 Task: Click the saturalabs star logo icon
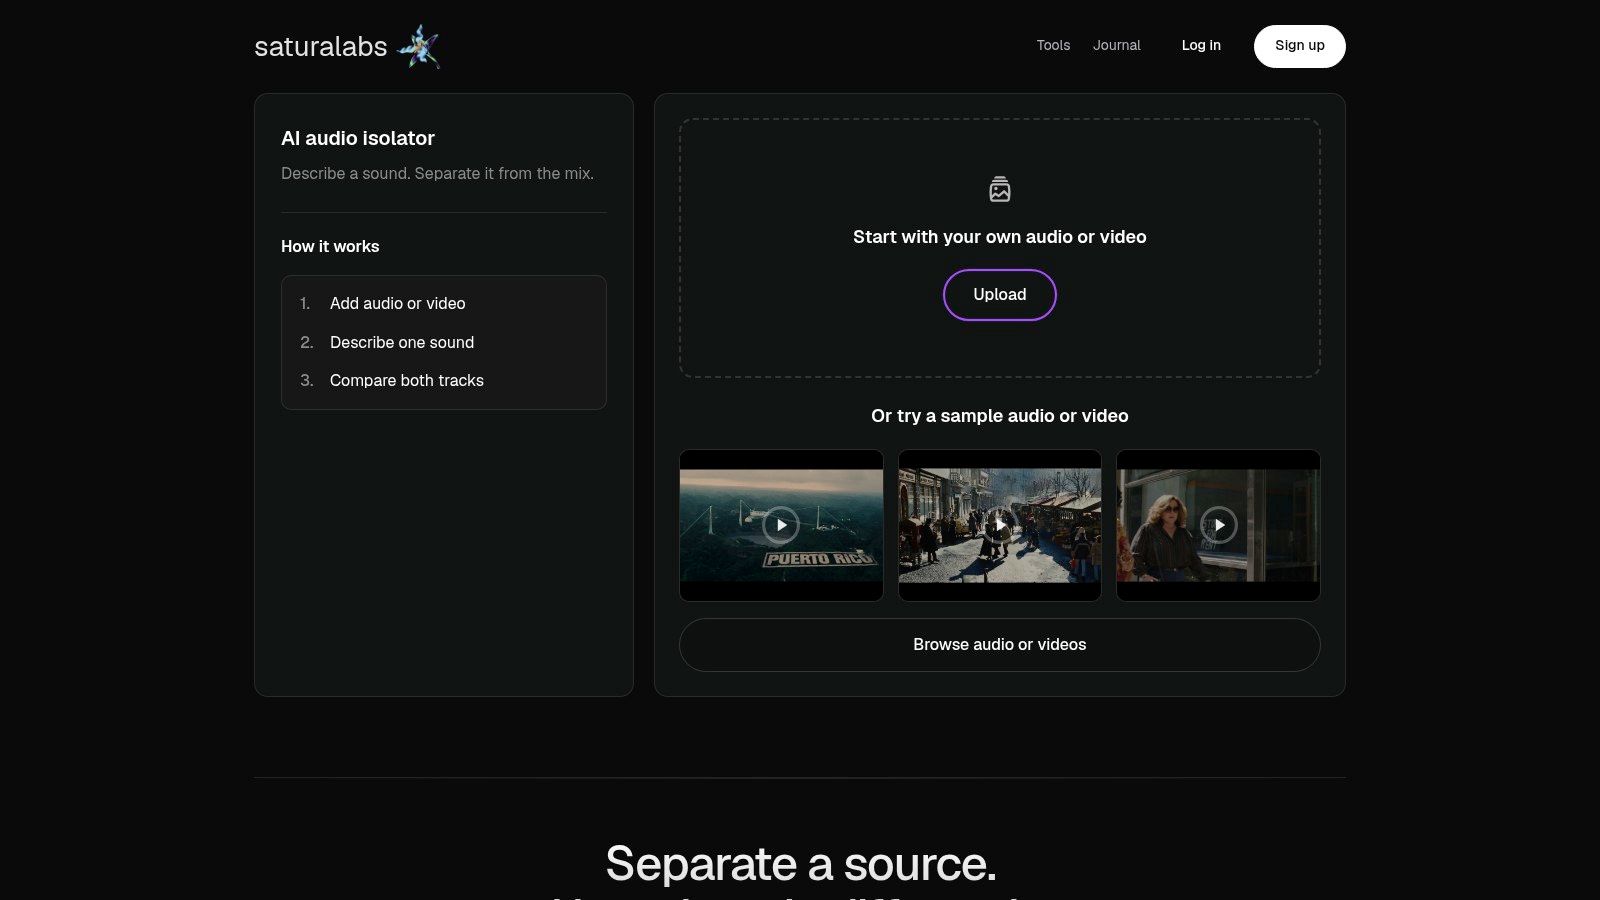(418, 46)
